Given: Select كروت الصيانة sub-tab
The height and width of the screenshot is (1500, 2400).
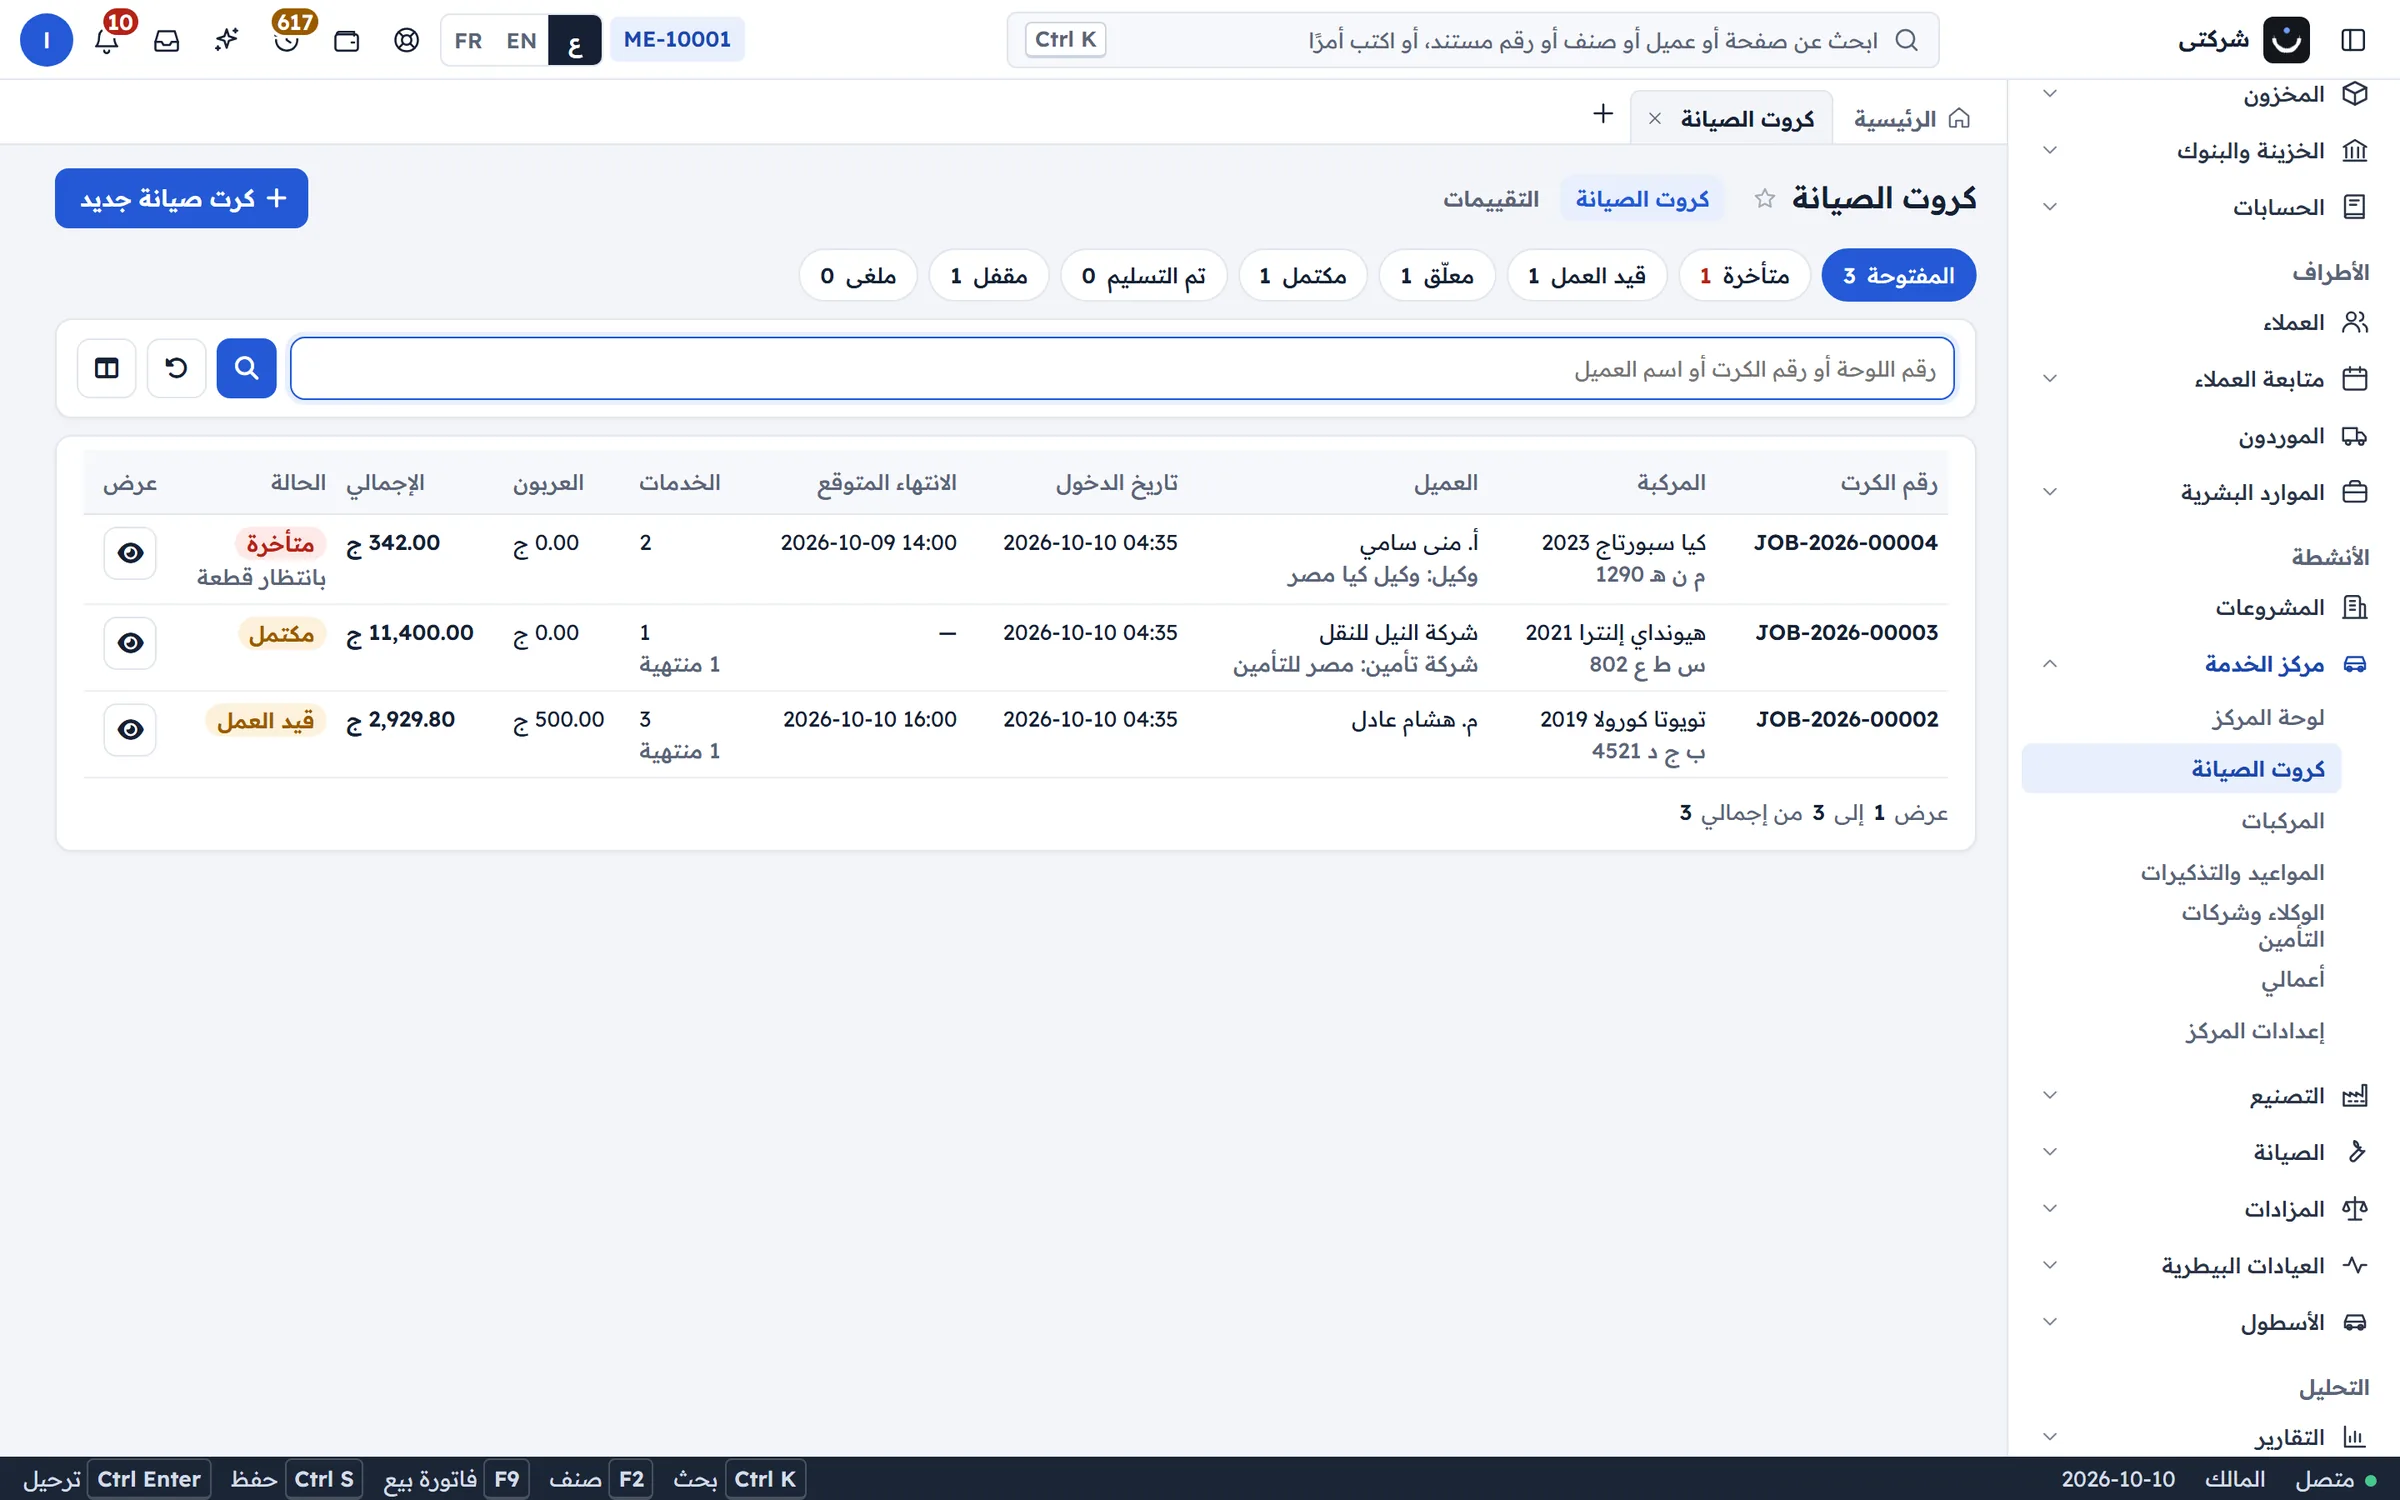Looking at the screenshot, I should pos(1642,198).
